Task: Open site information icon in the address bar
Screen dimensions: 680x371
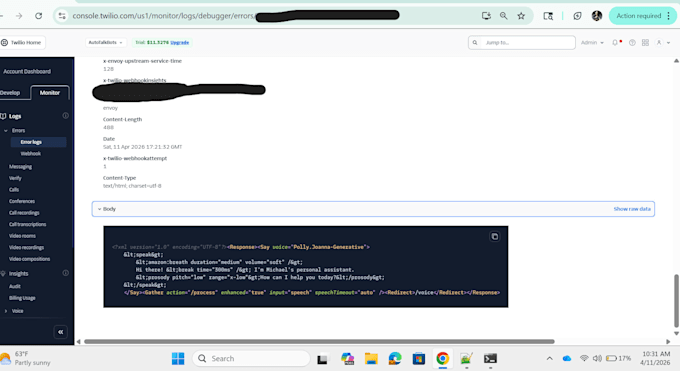Action: coord(62,16)
